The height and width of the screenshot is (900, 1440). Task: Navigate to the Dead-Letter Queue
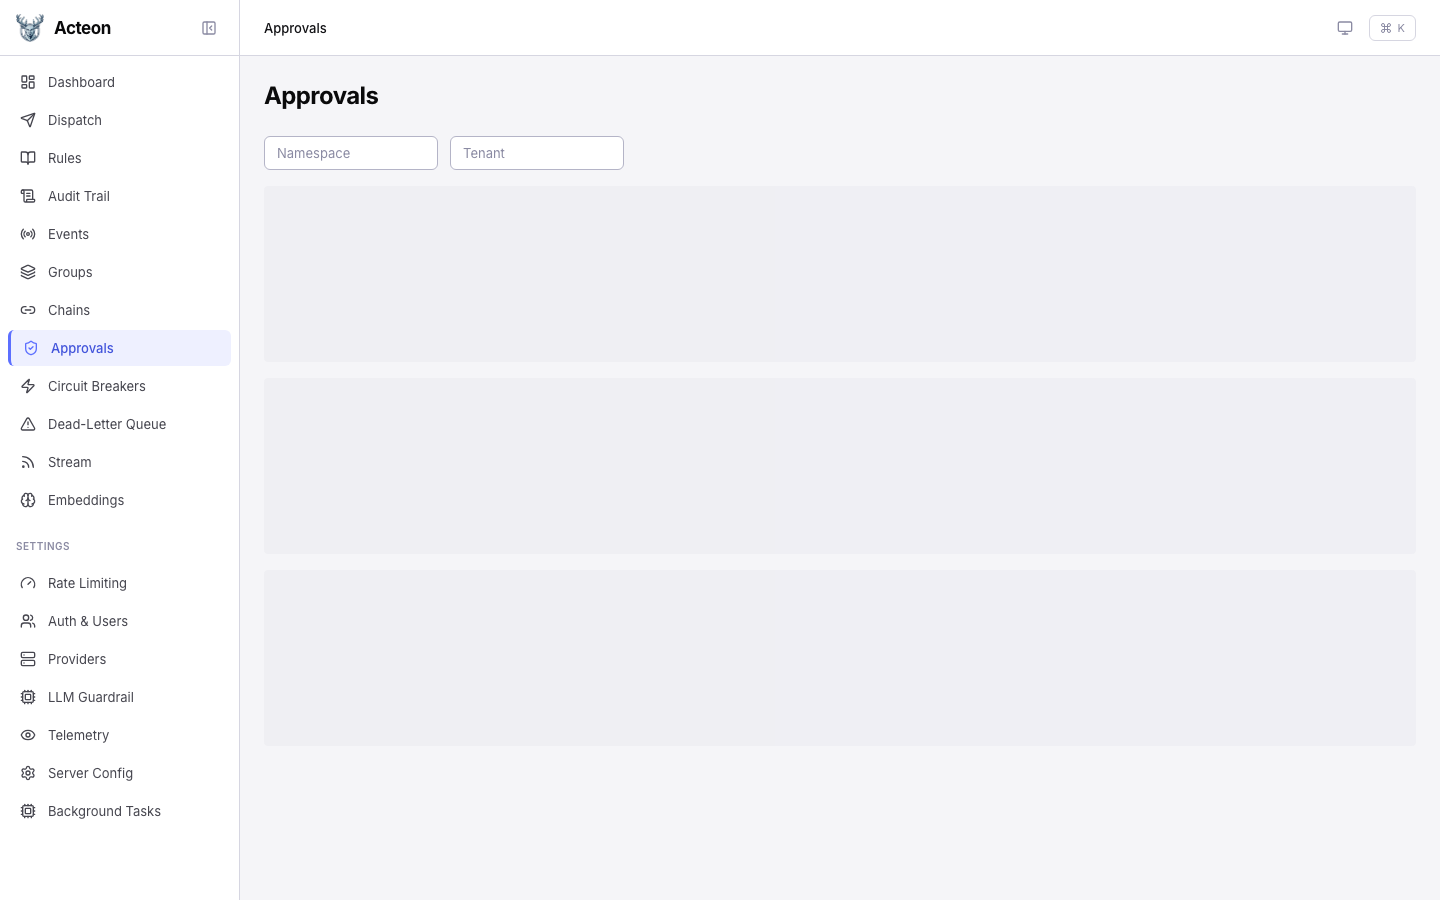point(106,424)
